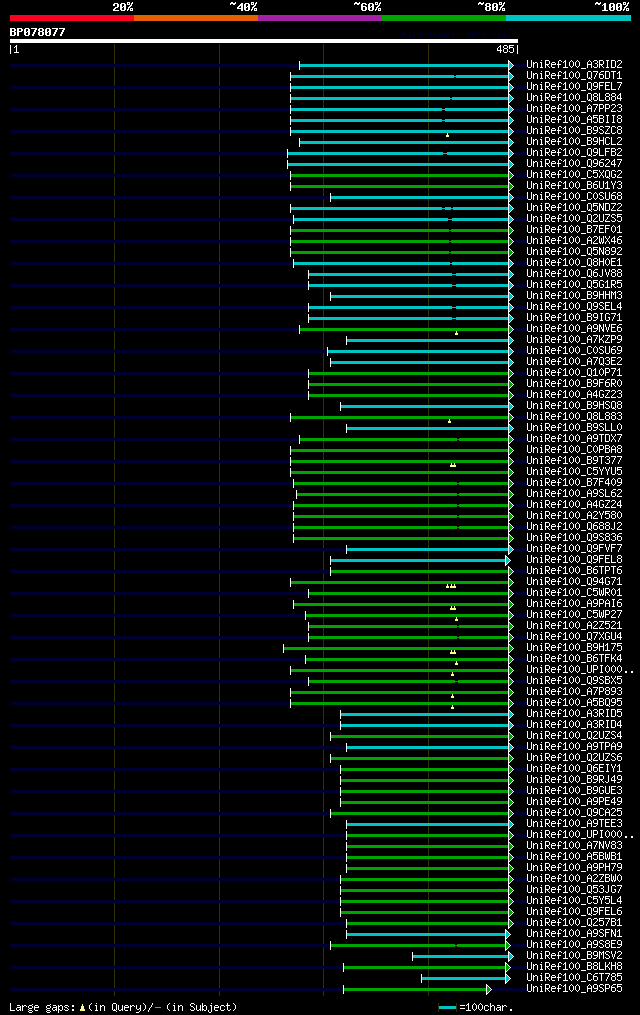Open hit UniRef100_A7PP23
The image size is (640, 1015).
pyautogui.click(x=575, y=109)
